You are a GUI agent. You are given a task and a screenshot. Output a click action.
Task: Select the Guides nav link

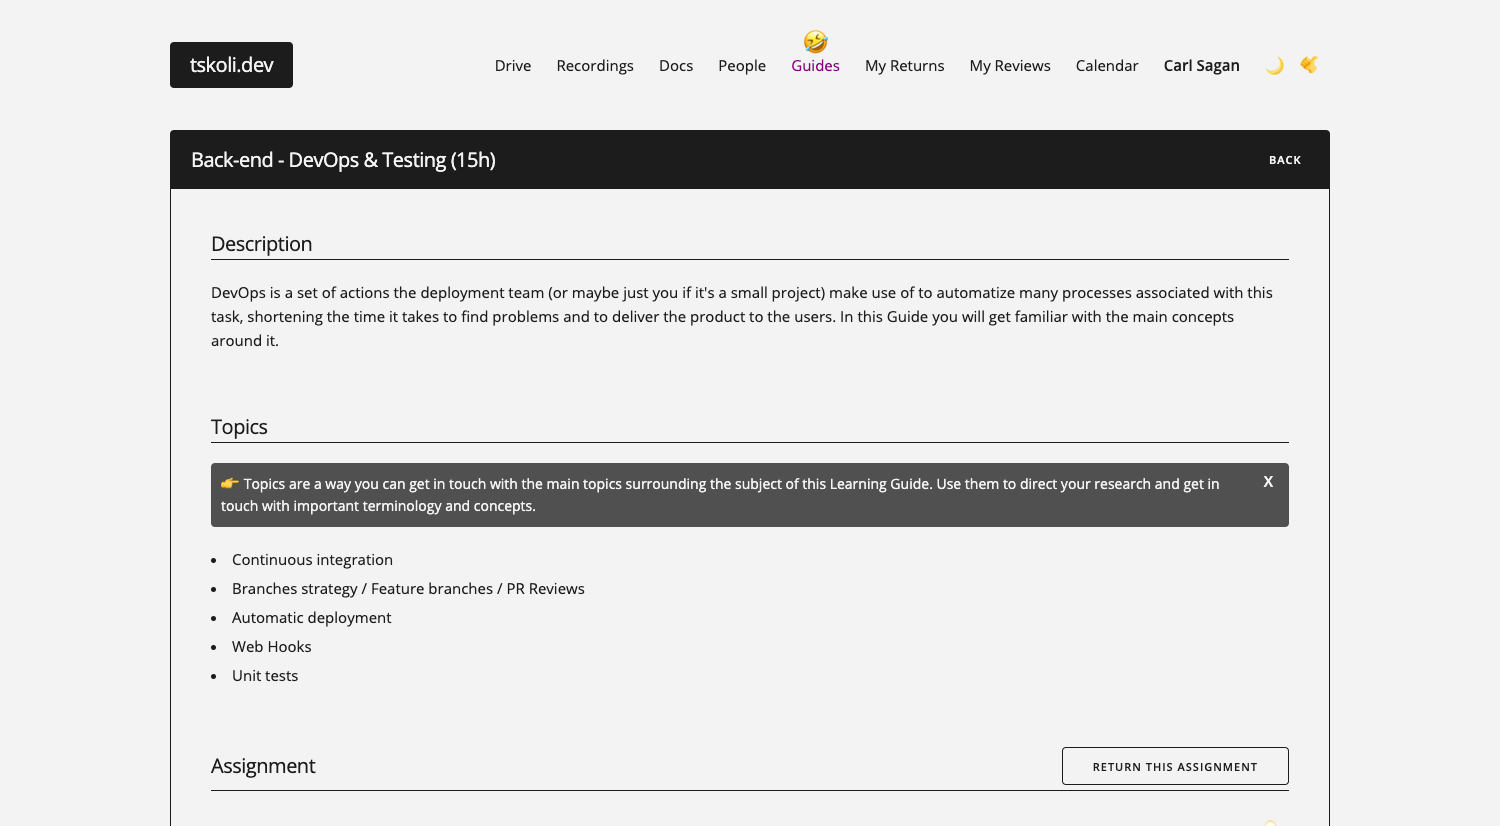coord(815,66)
